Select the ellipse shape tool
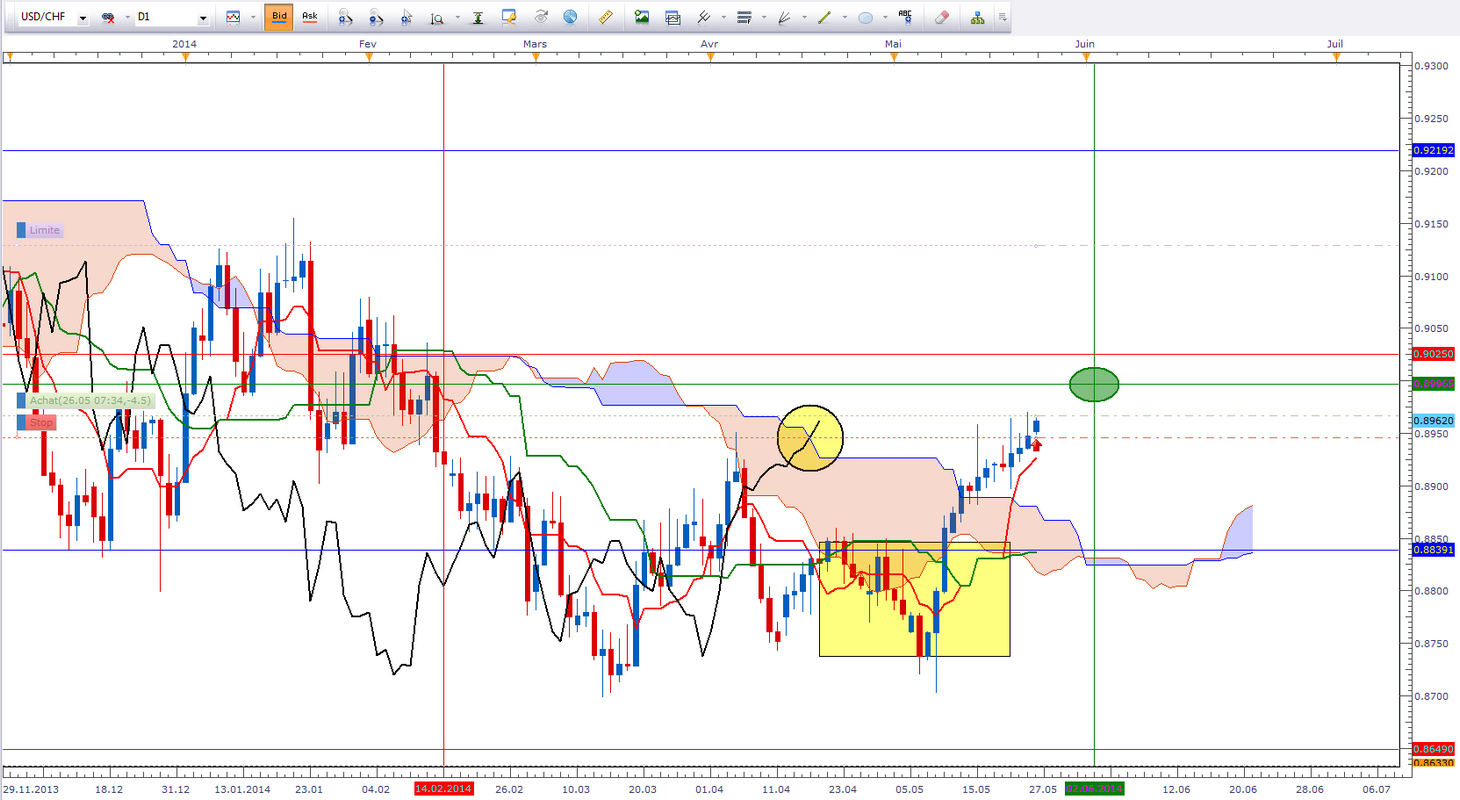 [x=866, y=17]
